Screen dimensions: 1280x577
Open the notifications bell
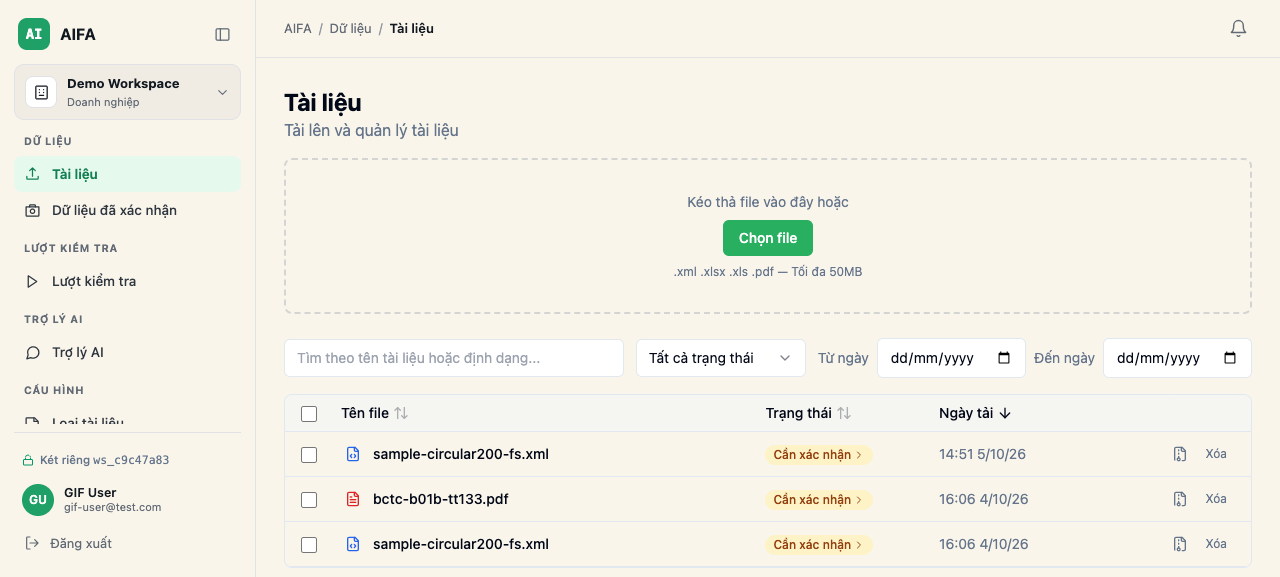point(1238,29)
